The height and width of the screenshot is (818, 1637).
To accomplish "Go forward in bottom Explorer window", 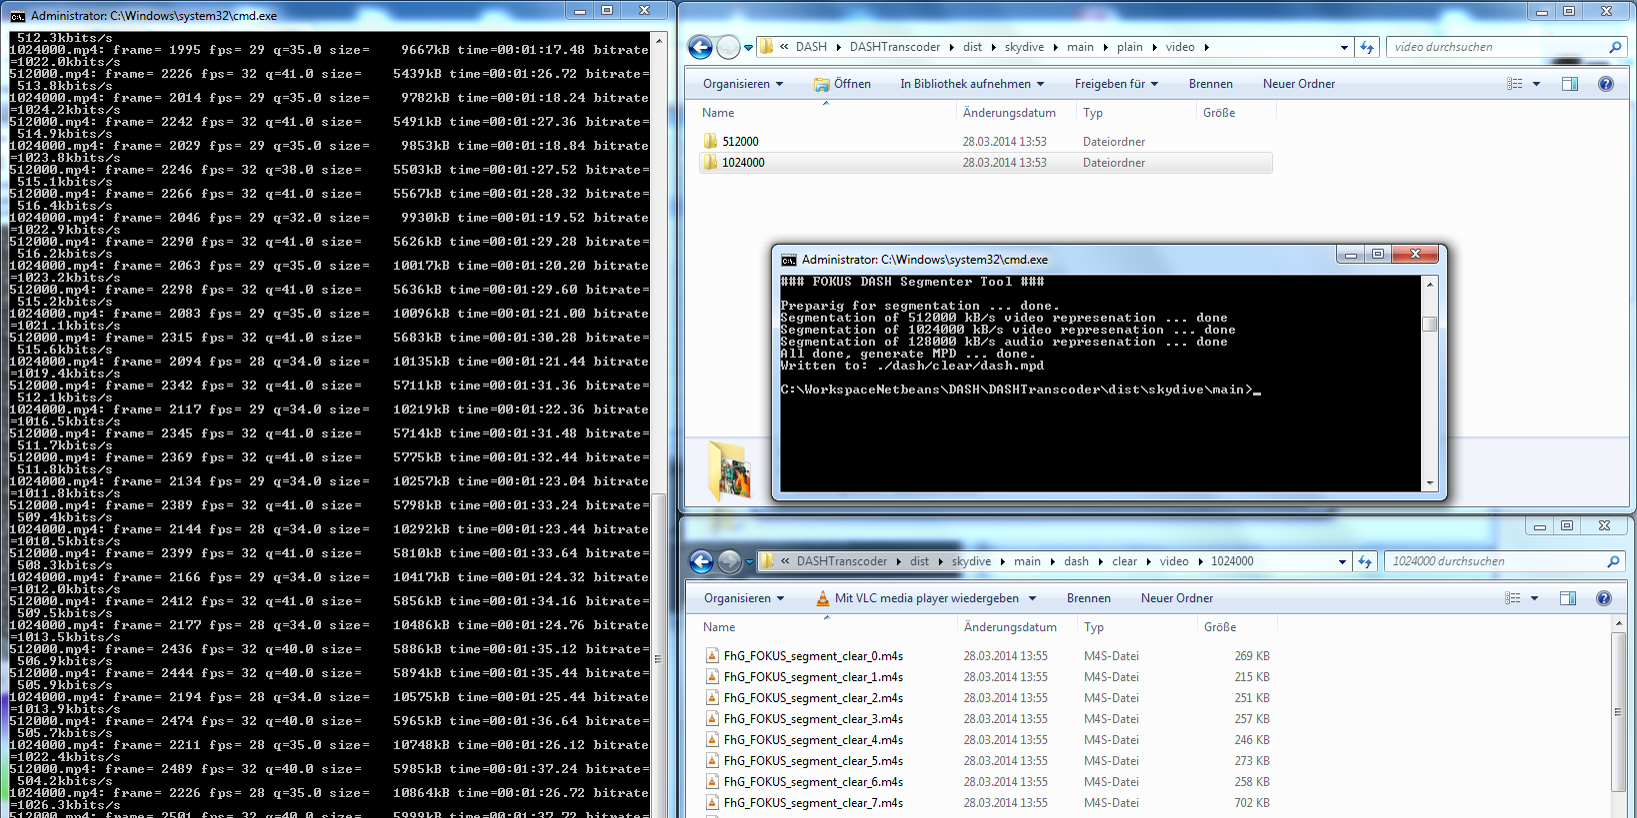I will 730,562.
